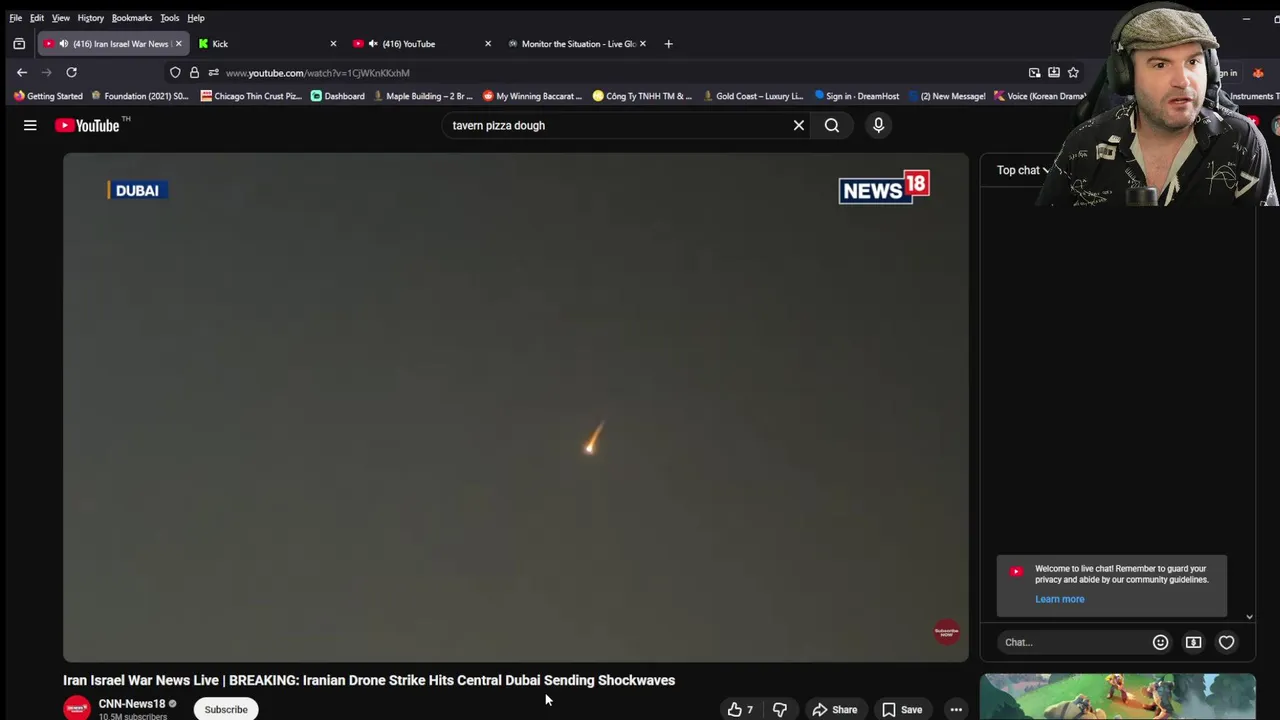The height and width of the screenshot is (720, 1280).
Task: Open CNN-News18 channel avatar
Action: 77,708
